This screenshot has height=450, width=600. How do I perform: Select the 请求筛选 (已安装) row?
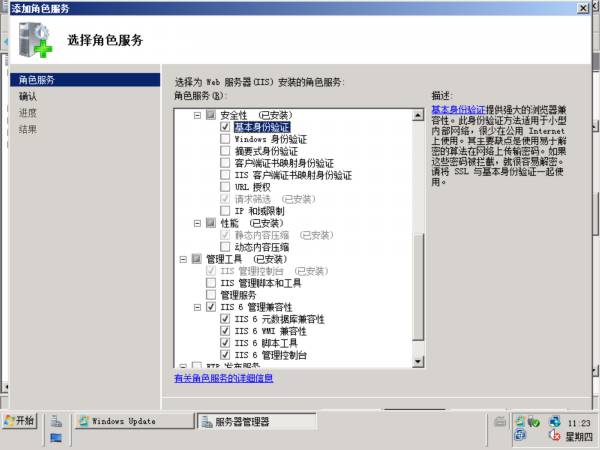coord(275,199)
